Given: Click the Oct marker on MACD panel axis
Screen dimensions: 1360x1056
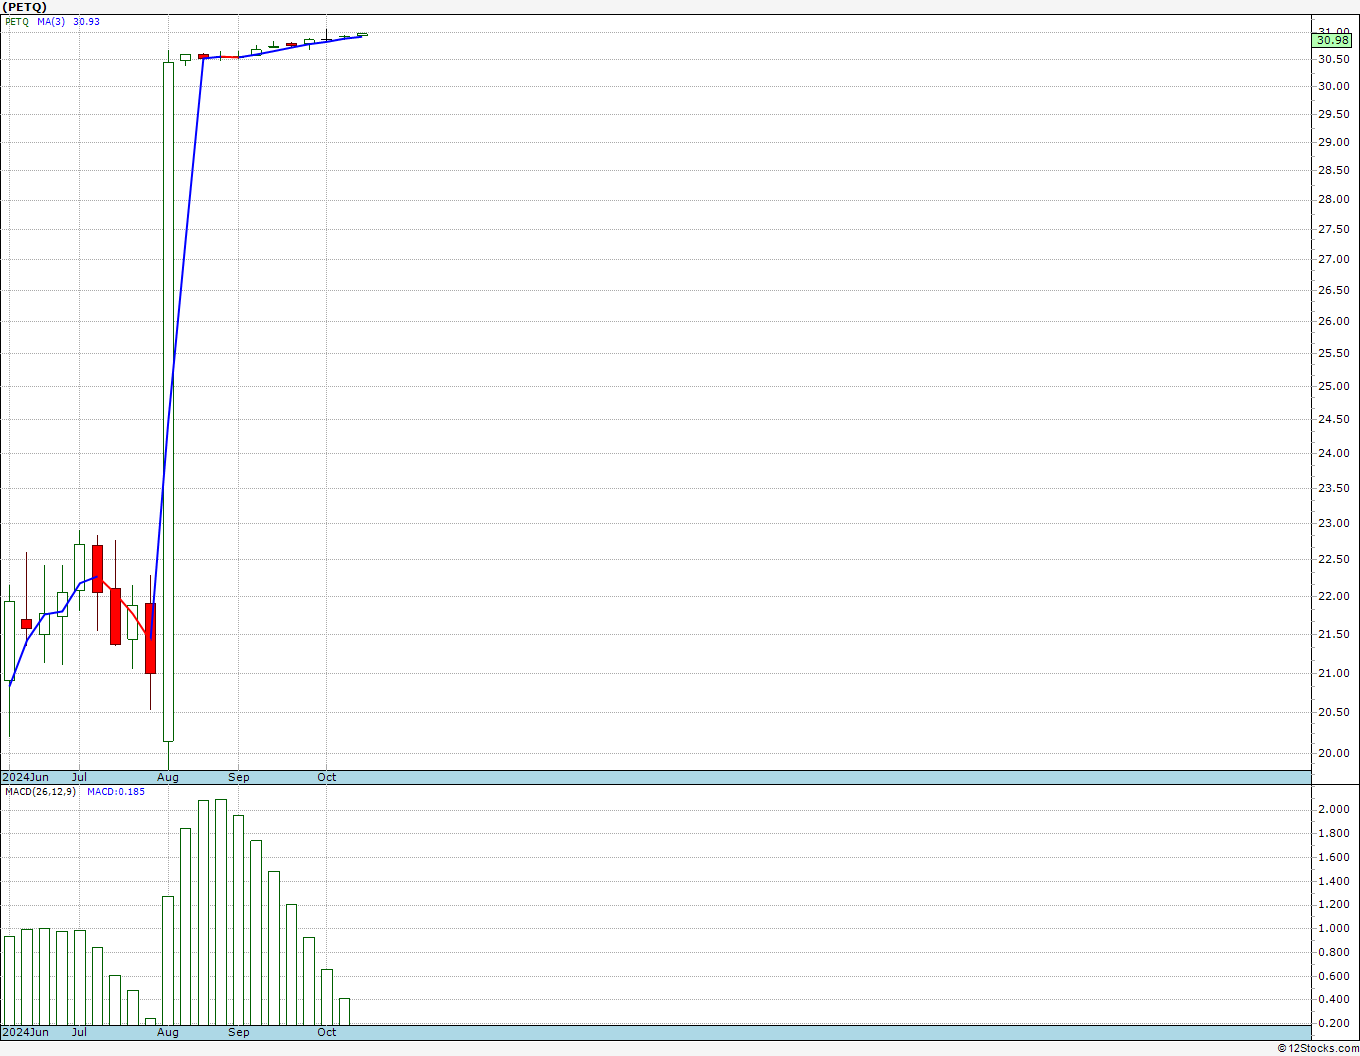Looking at the screenshot, I should pyautogui.click(x=327, y=1032).
